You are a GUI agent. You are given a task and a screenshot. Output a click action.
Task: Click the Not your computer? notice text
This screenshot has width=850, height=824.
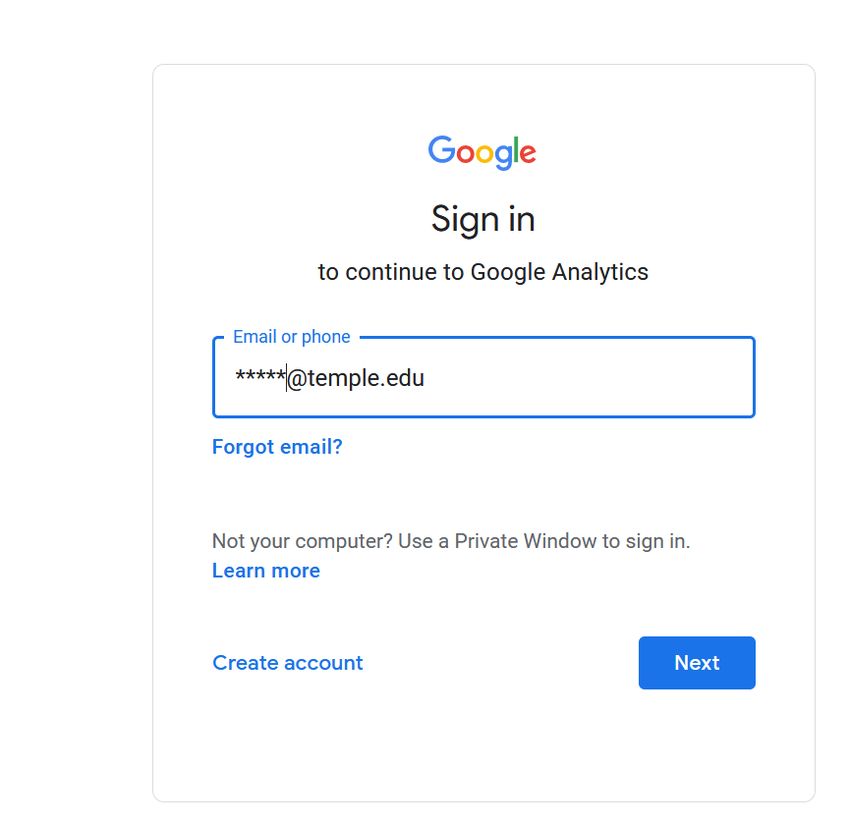[451, 542]
